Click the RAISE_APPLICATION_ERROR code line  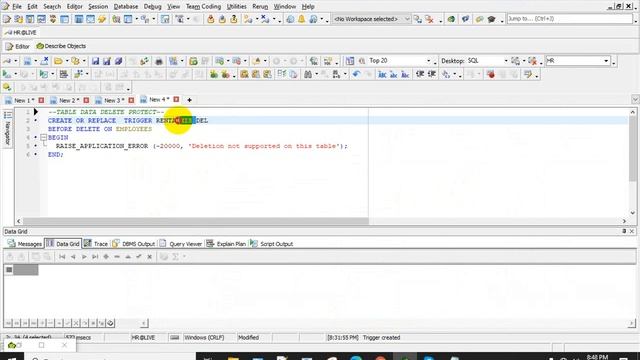202,146
